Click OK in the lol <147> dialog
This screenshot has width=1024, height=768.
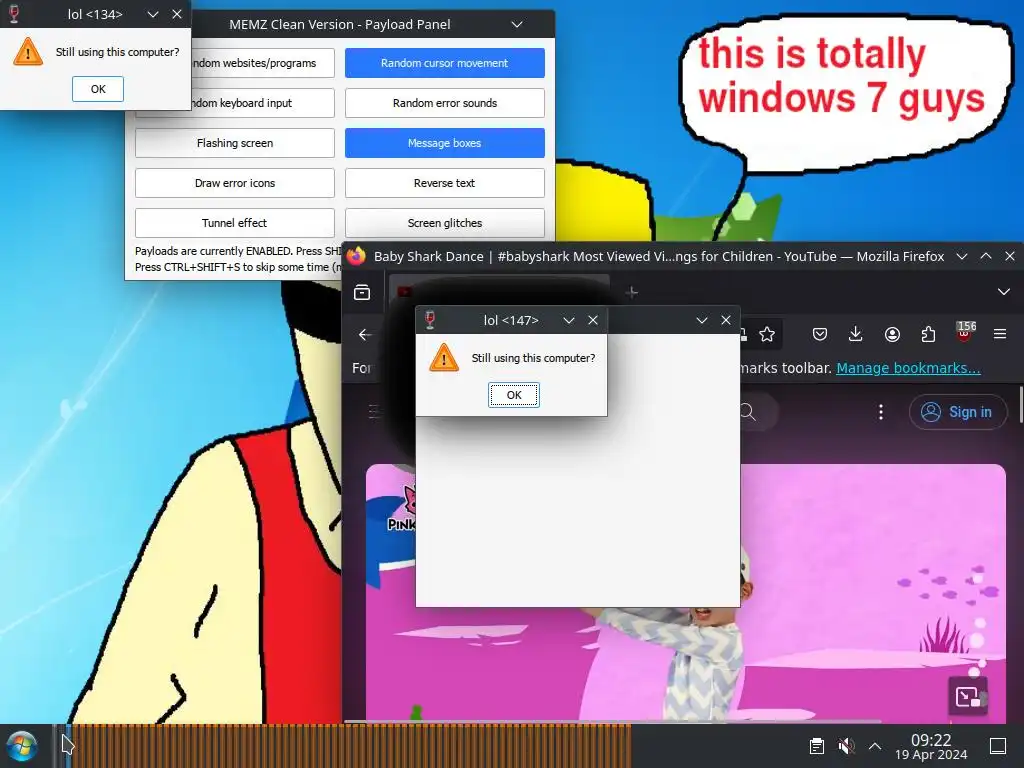(x=514, y=395)
